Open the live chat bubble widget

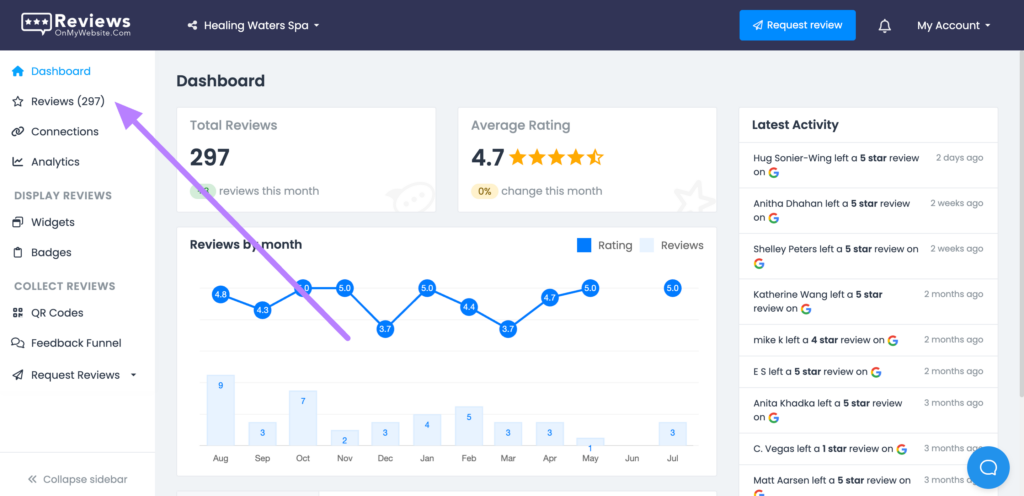(988, 467)
